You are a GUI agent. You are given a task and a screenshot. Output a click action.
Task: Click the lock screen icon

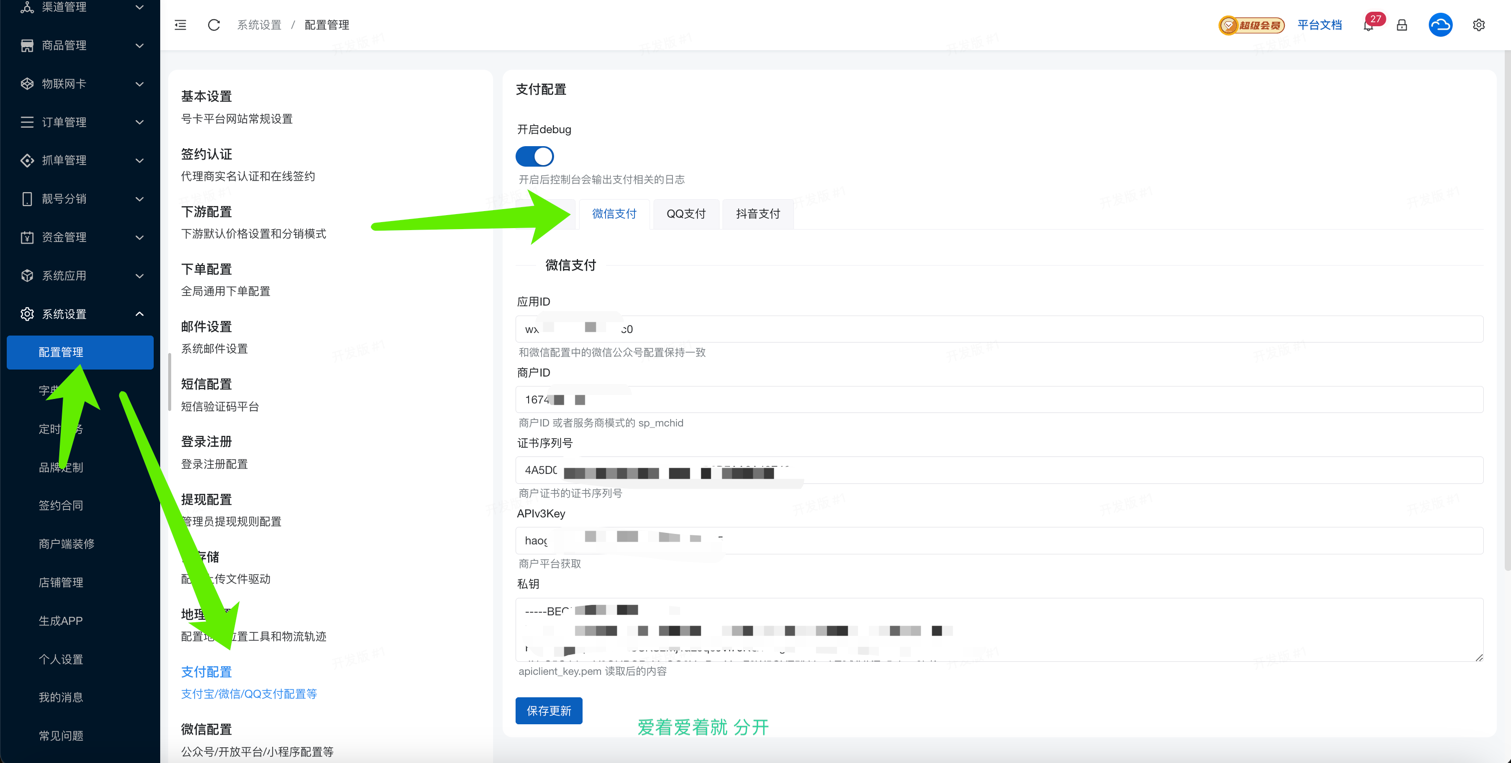1402,25
